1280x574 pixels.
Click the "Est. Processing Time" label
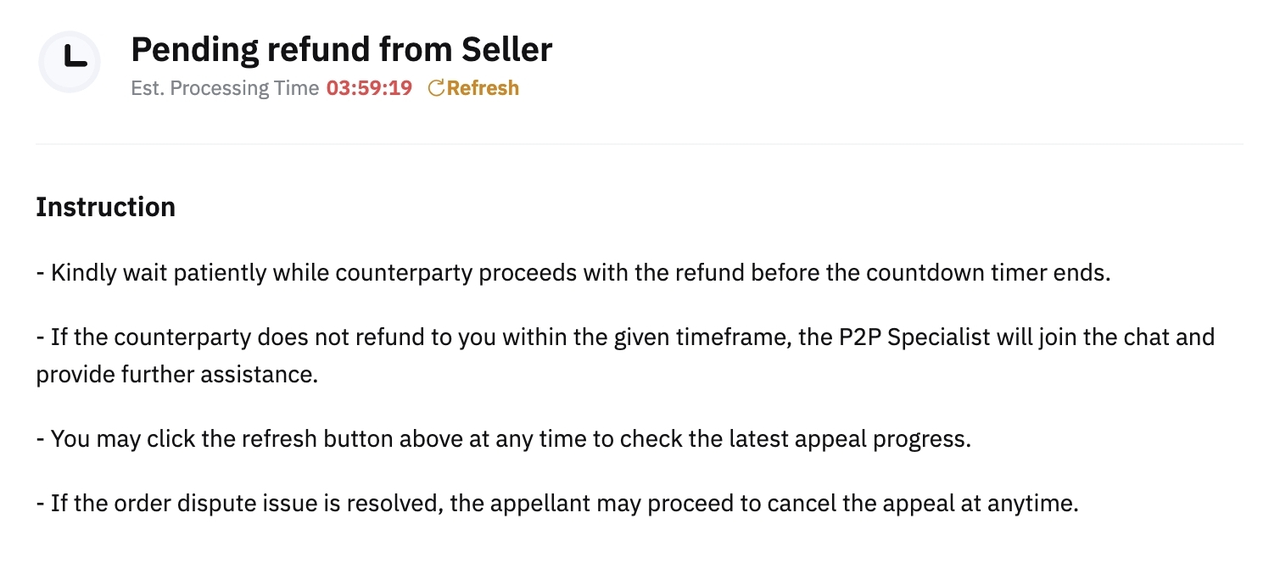pos(224,88)
